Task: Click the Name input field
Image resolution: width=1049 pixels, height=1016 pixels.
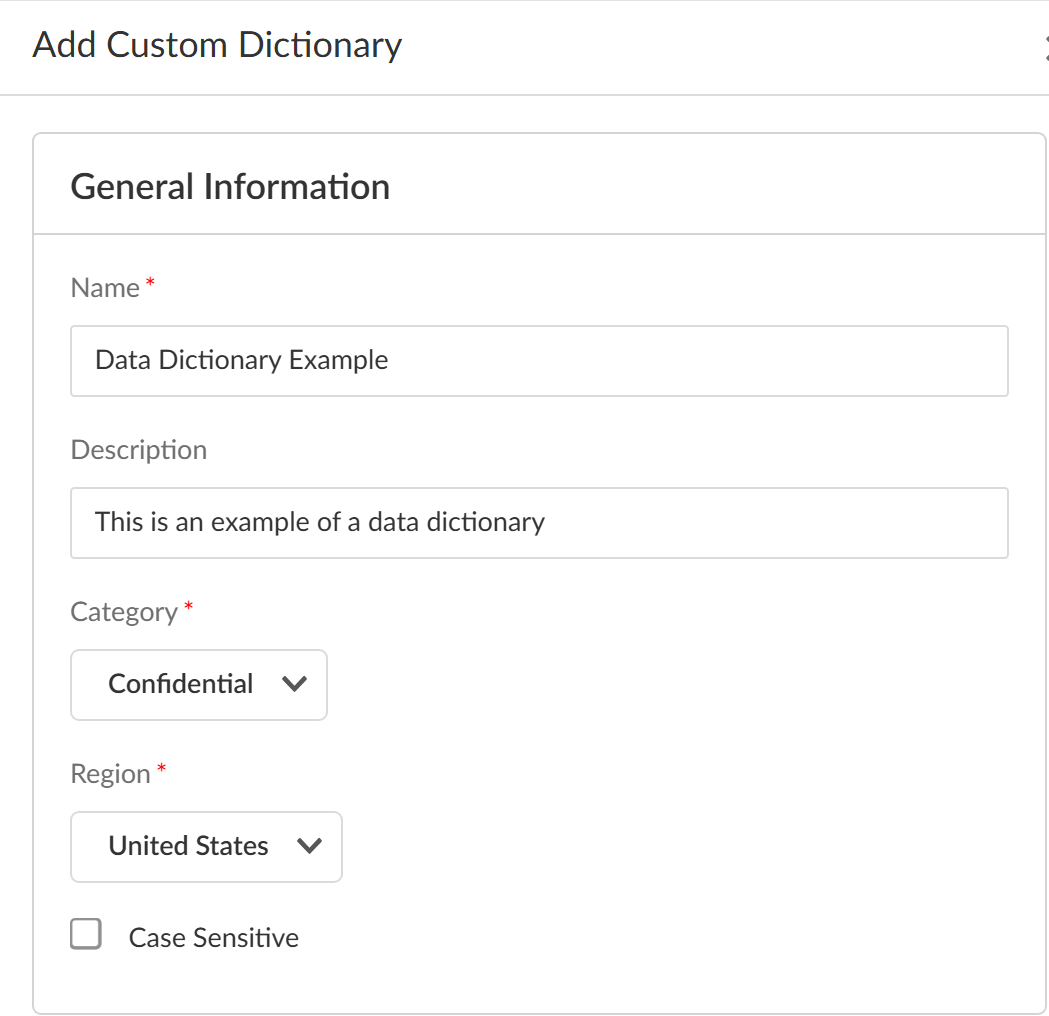Action: 538,361
